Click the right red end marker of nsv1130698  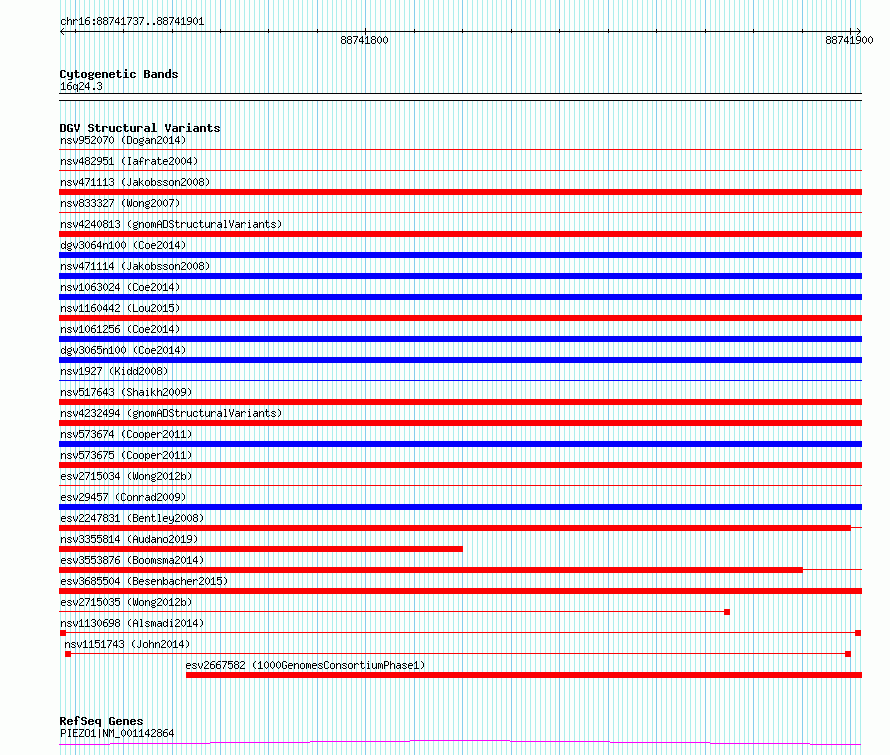click(x=858, y=633)
